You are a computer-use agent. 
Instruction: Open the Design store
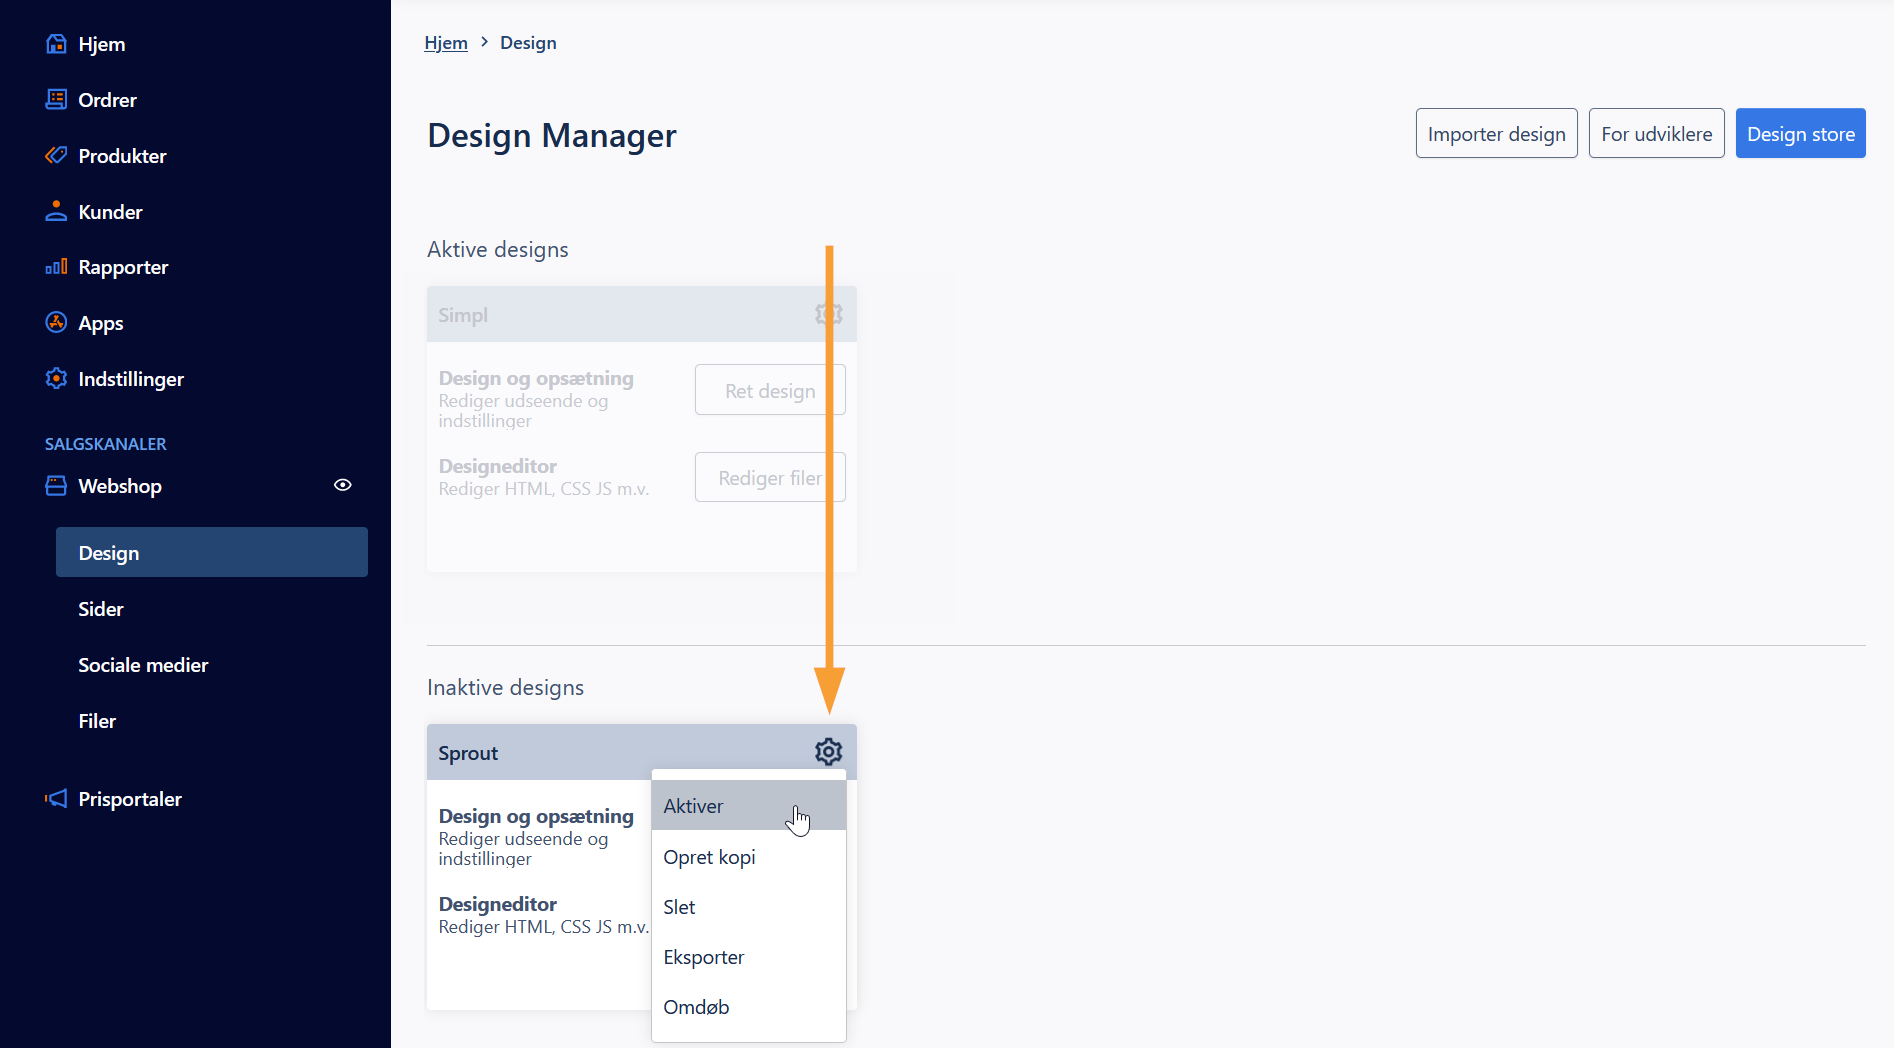coord(1800,134)
